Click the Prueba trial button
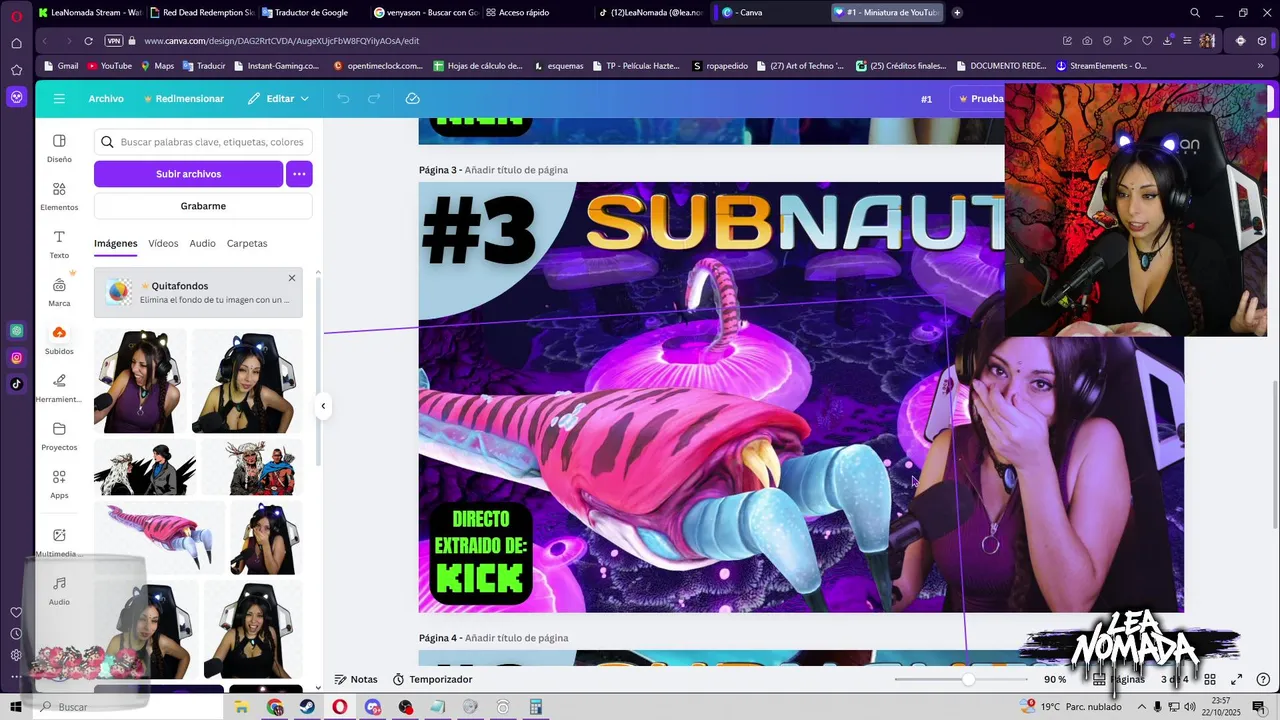Image resolution: width=1280 pixels, height=720 pixels. [x=980, y=99]
